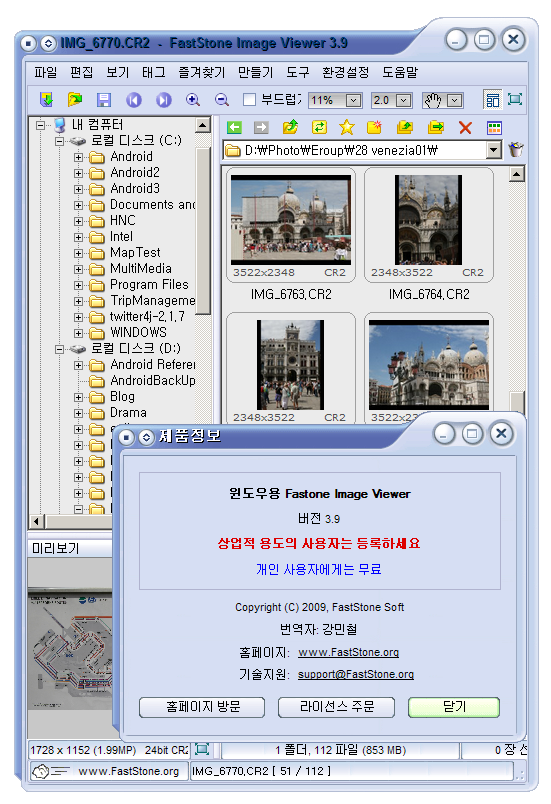Create a new folder icon
The height and width of the screenshot is (804, 551).
click(375, 127)
